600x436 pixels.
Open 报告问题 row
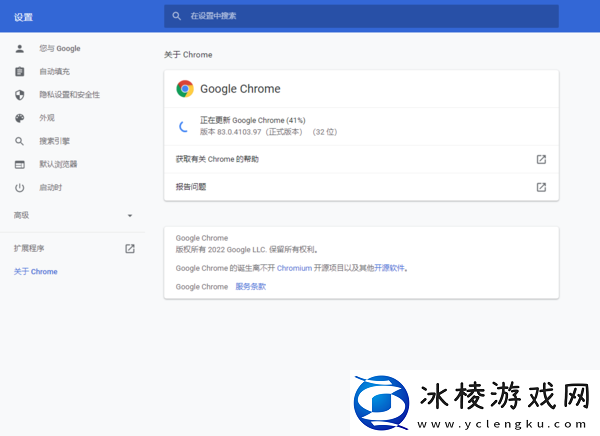point(361,187)
